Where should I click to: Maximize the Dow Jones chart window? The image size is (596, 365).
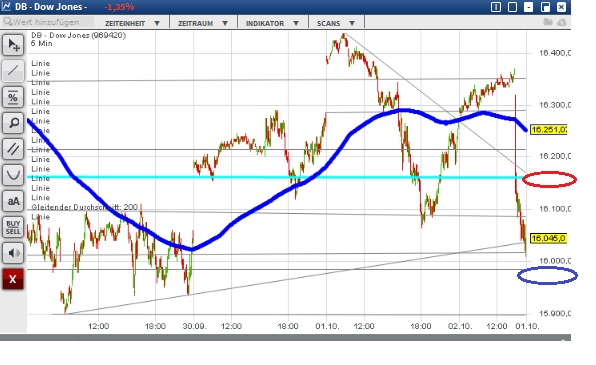[545, 7]
